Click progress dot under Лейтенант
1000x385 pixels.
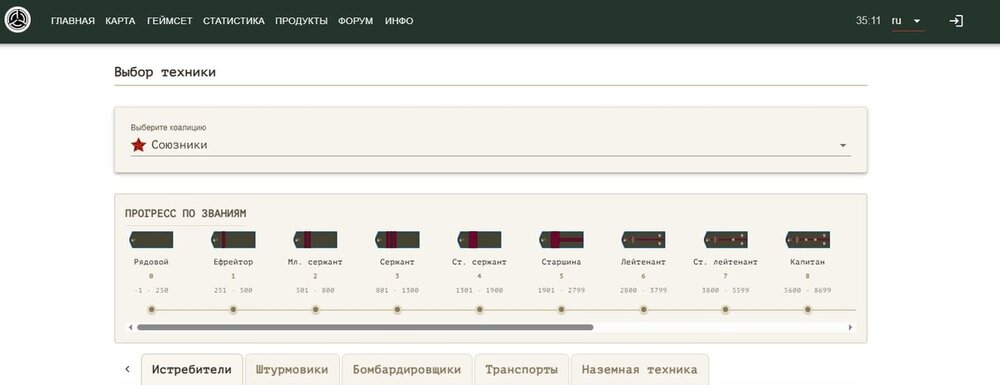click(643, 310)
